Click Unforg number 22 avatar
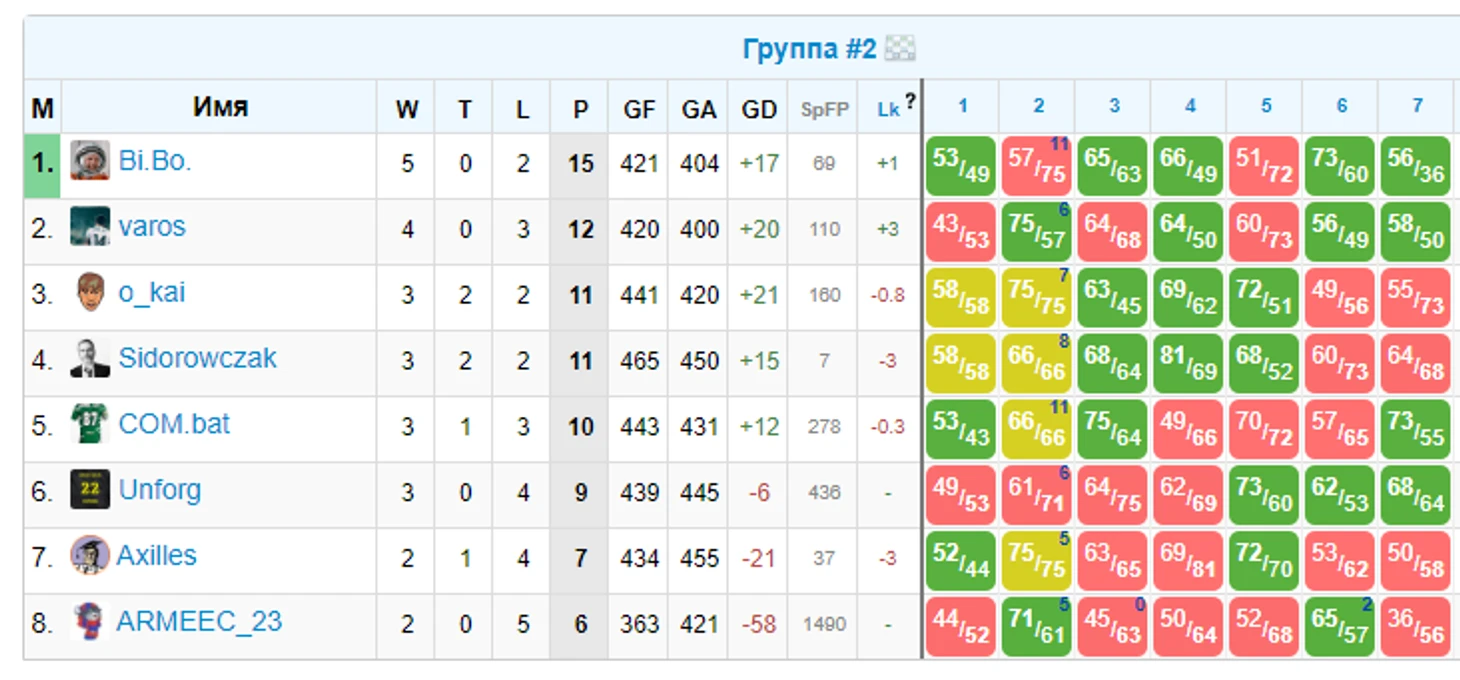Screen dimensions: 1460x680 point(90,490)
